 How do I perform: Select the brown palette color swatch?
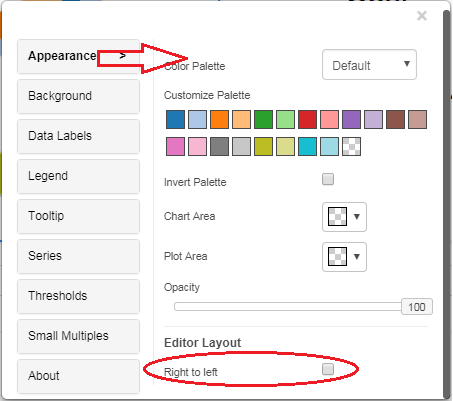click(395, 120)
